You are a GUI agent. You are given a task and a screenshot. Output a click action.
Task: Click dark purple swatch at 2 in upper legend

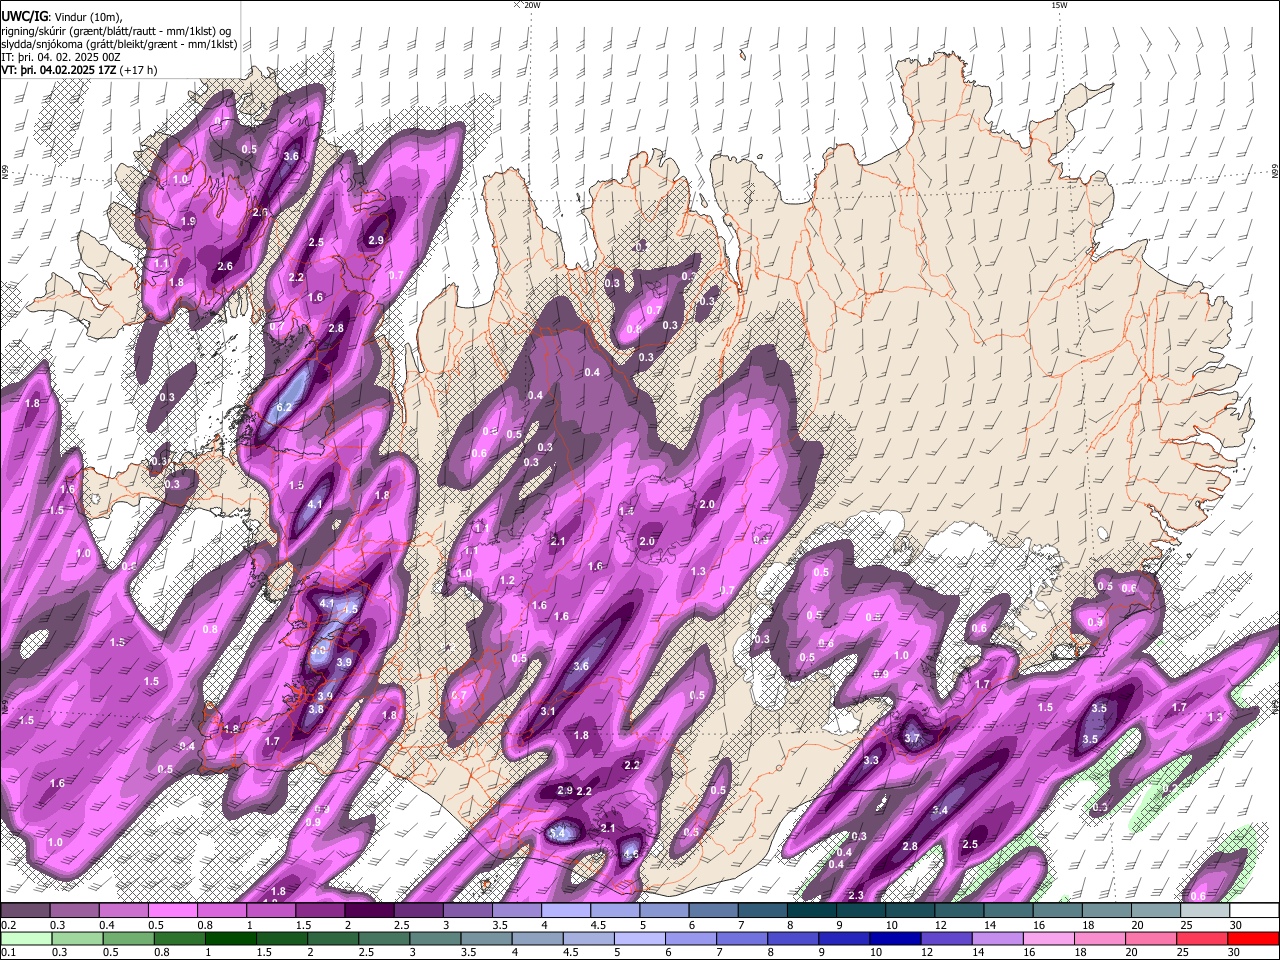coord(369,911)
